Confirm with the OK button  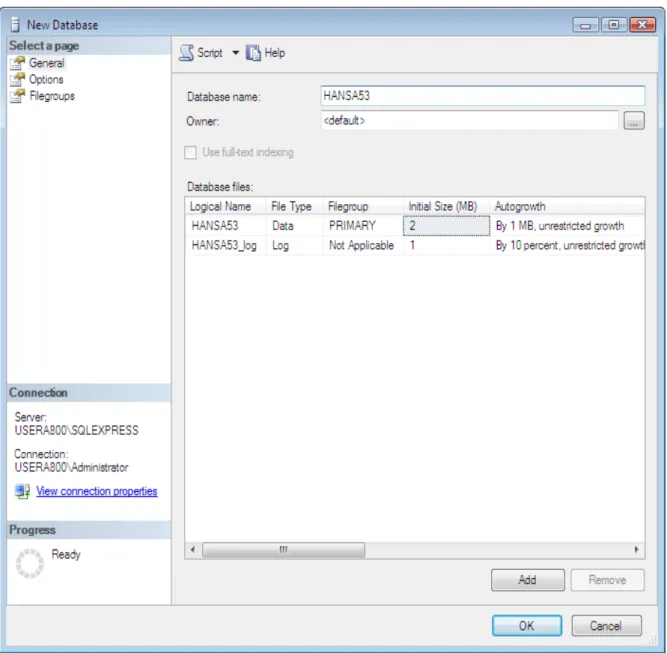pos(527,626)
